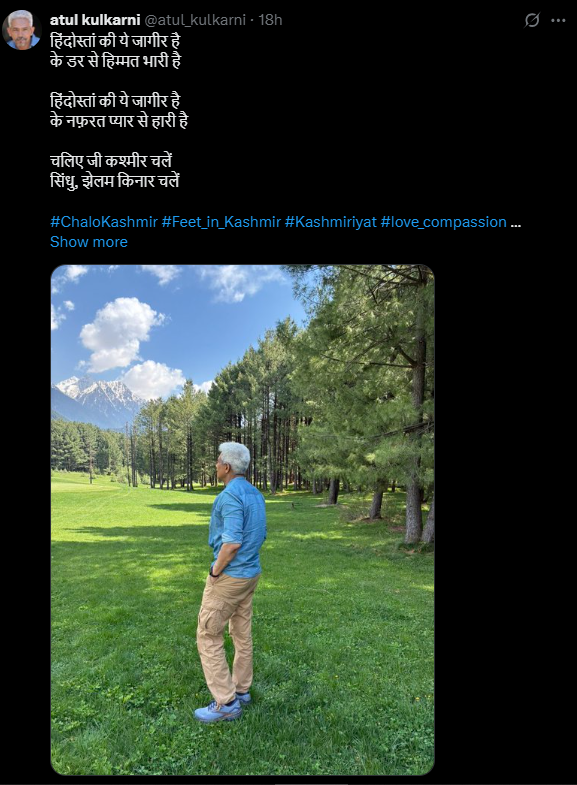Click the line "सिंधु, झेलम किनार चलें"
The width and height of the screenshot is (577, 785).
pos(115,181)
